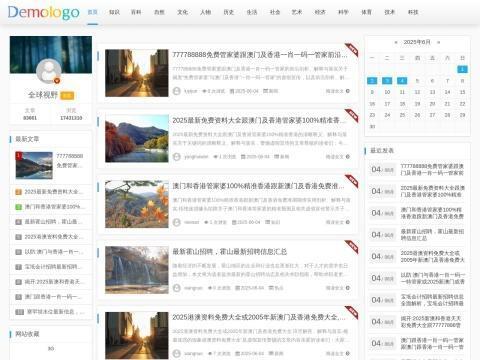Open the 艺术 navigation menu item
The width and height of the screenshot is (480, 360).
[x=297, y=12]
